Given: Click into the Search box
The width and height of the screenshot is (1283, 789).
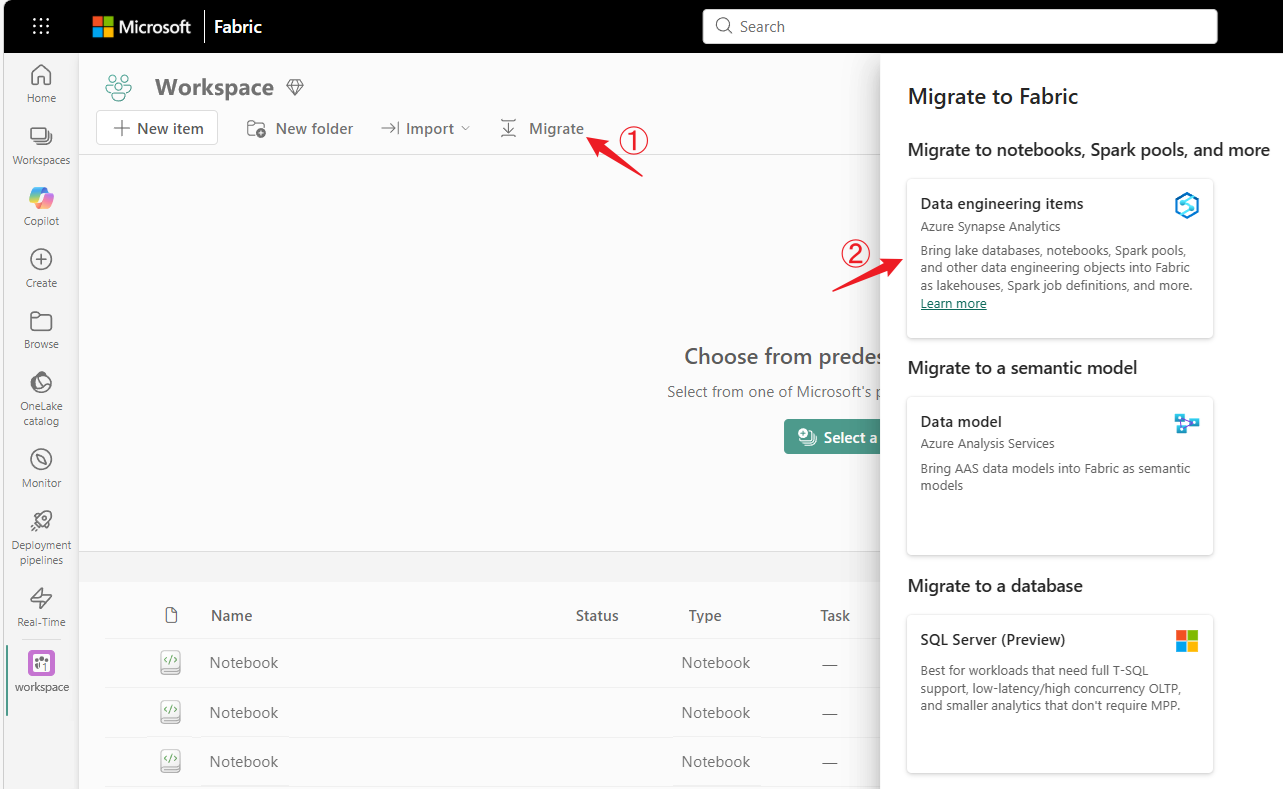Looking at the screenshot, I should coord(960,27).
